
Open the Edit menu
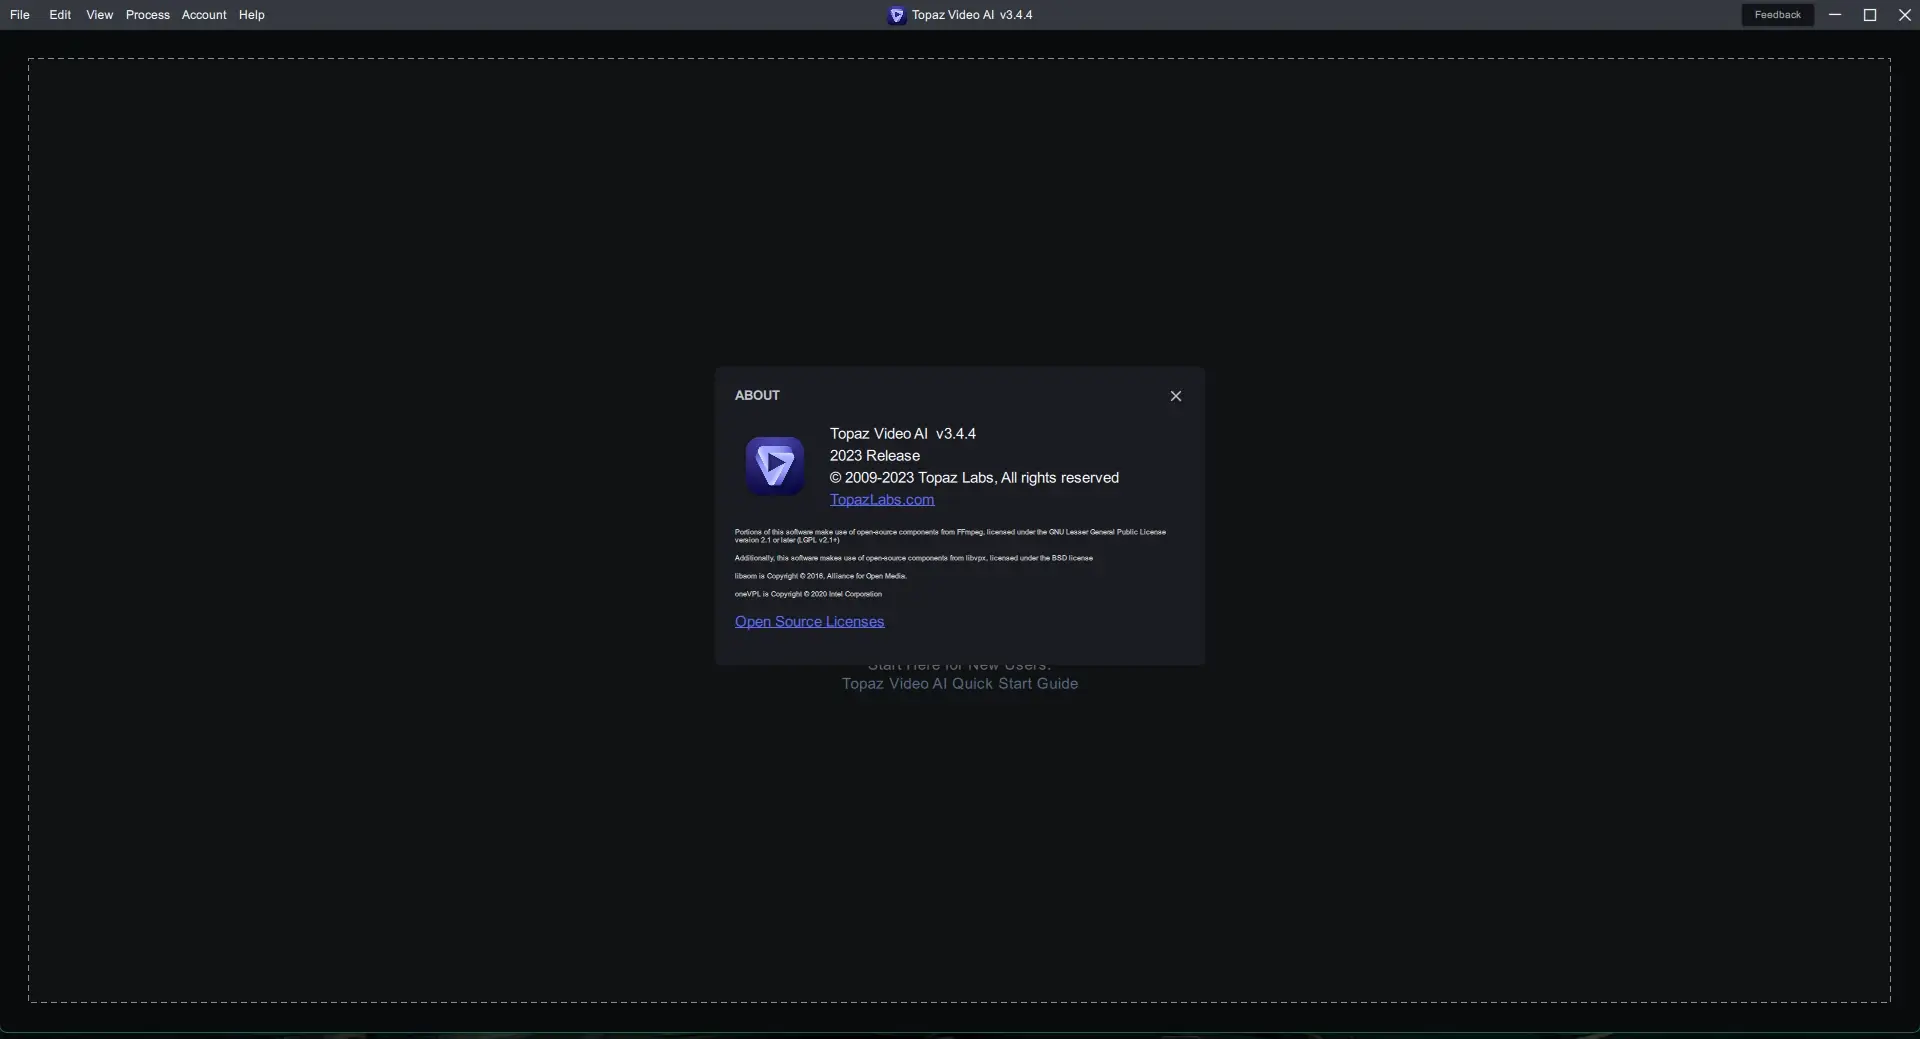pyautogui.click(x=60, y=15)
